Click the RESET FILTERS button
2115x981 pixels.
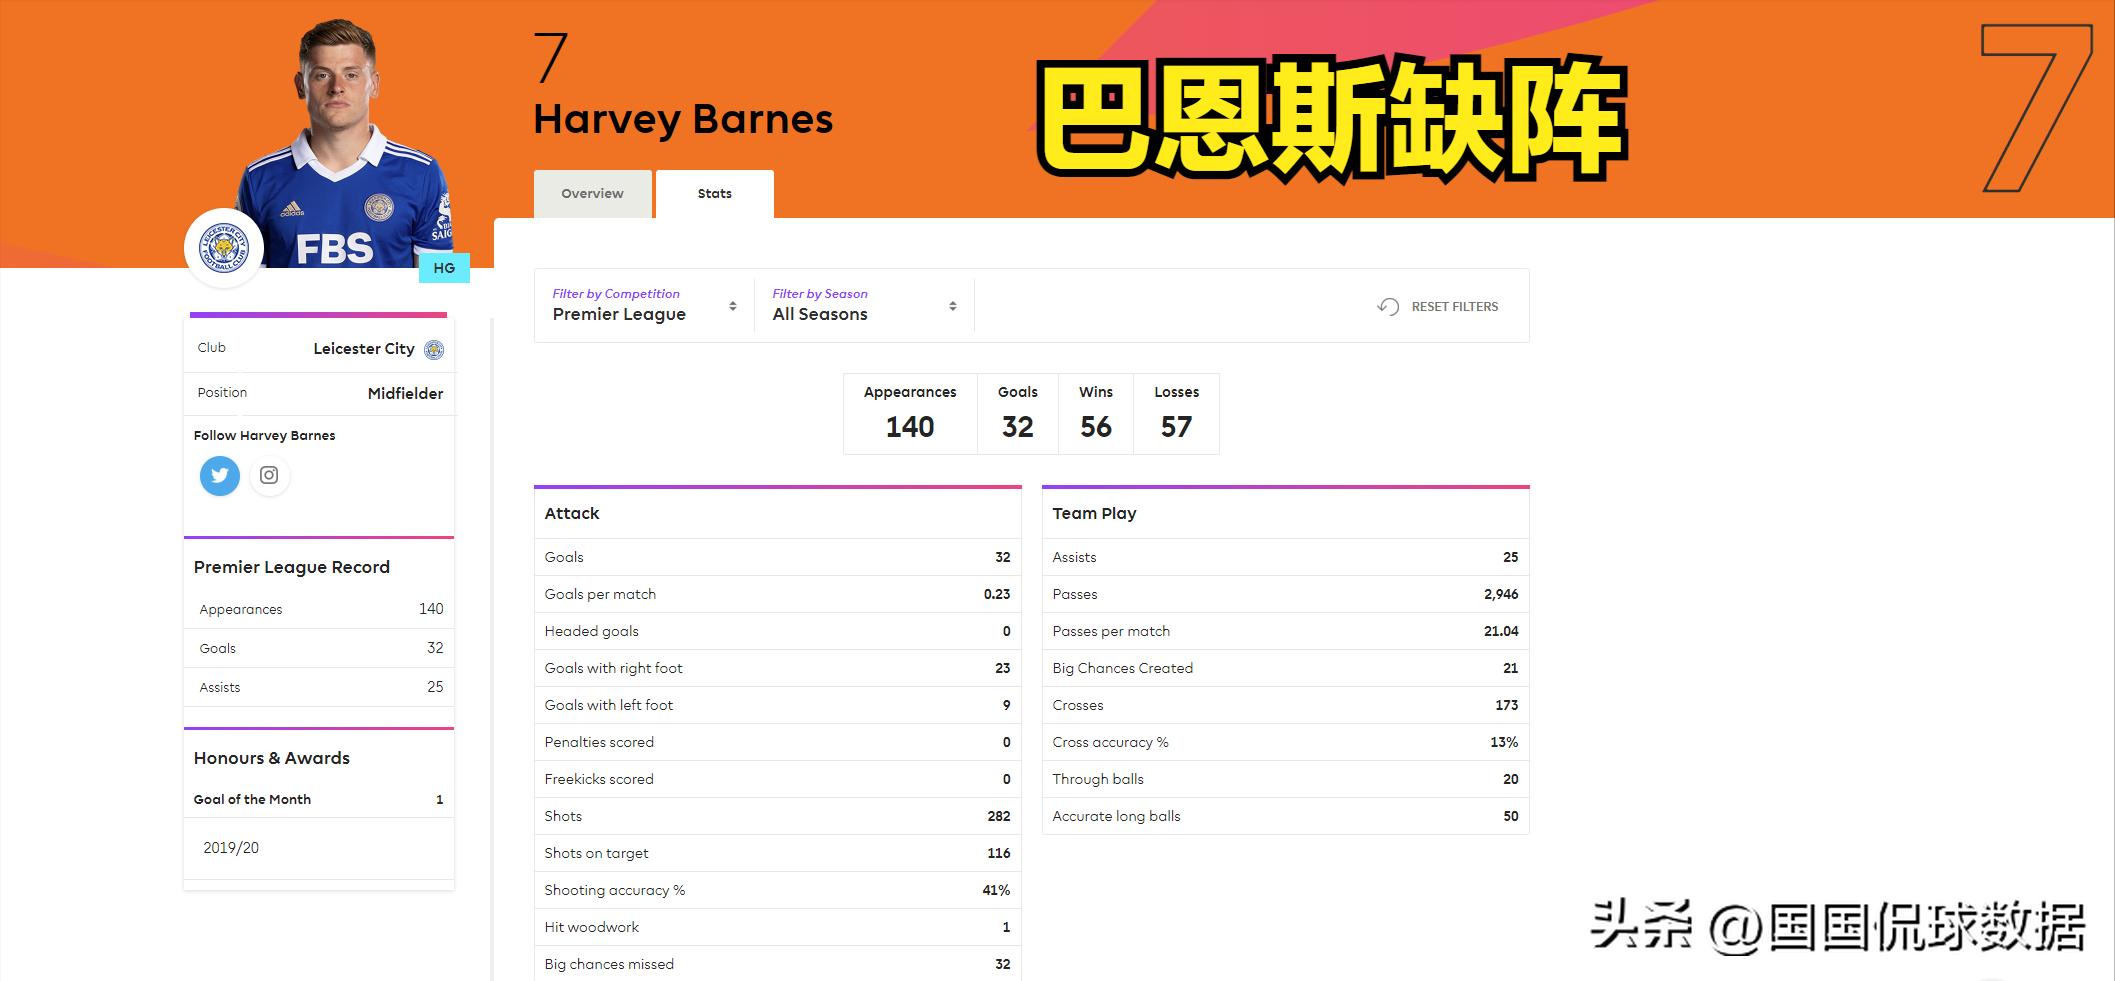pyautogui.click(x=1454, y=307)
